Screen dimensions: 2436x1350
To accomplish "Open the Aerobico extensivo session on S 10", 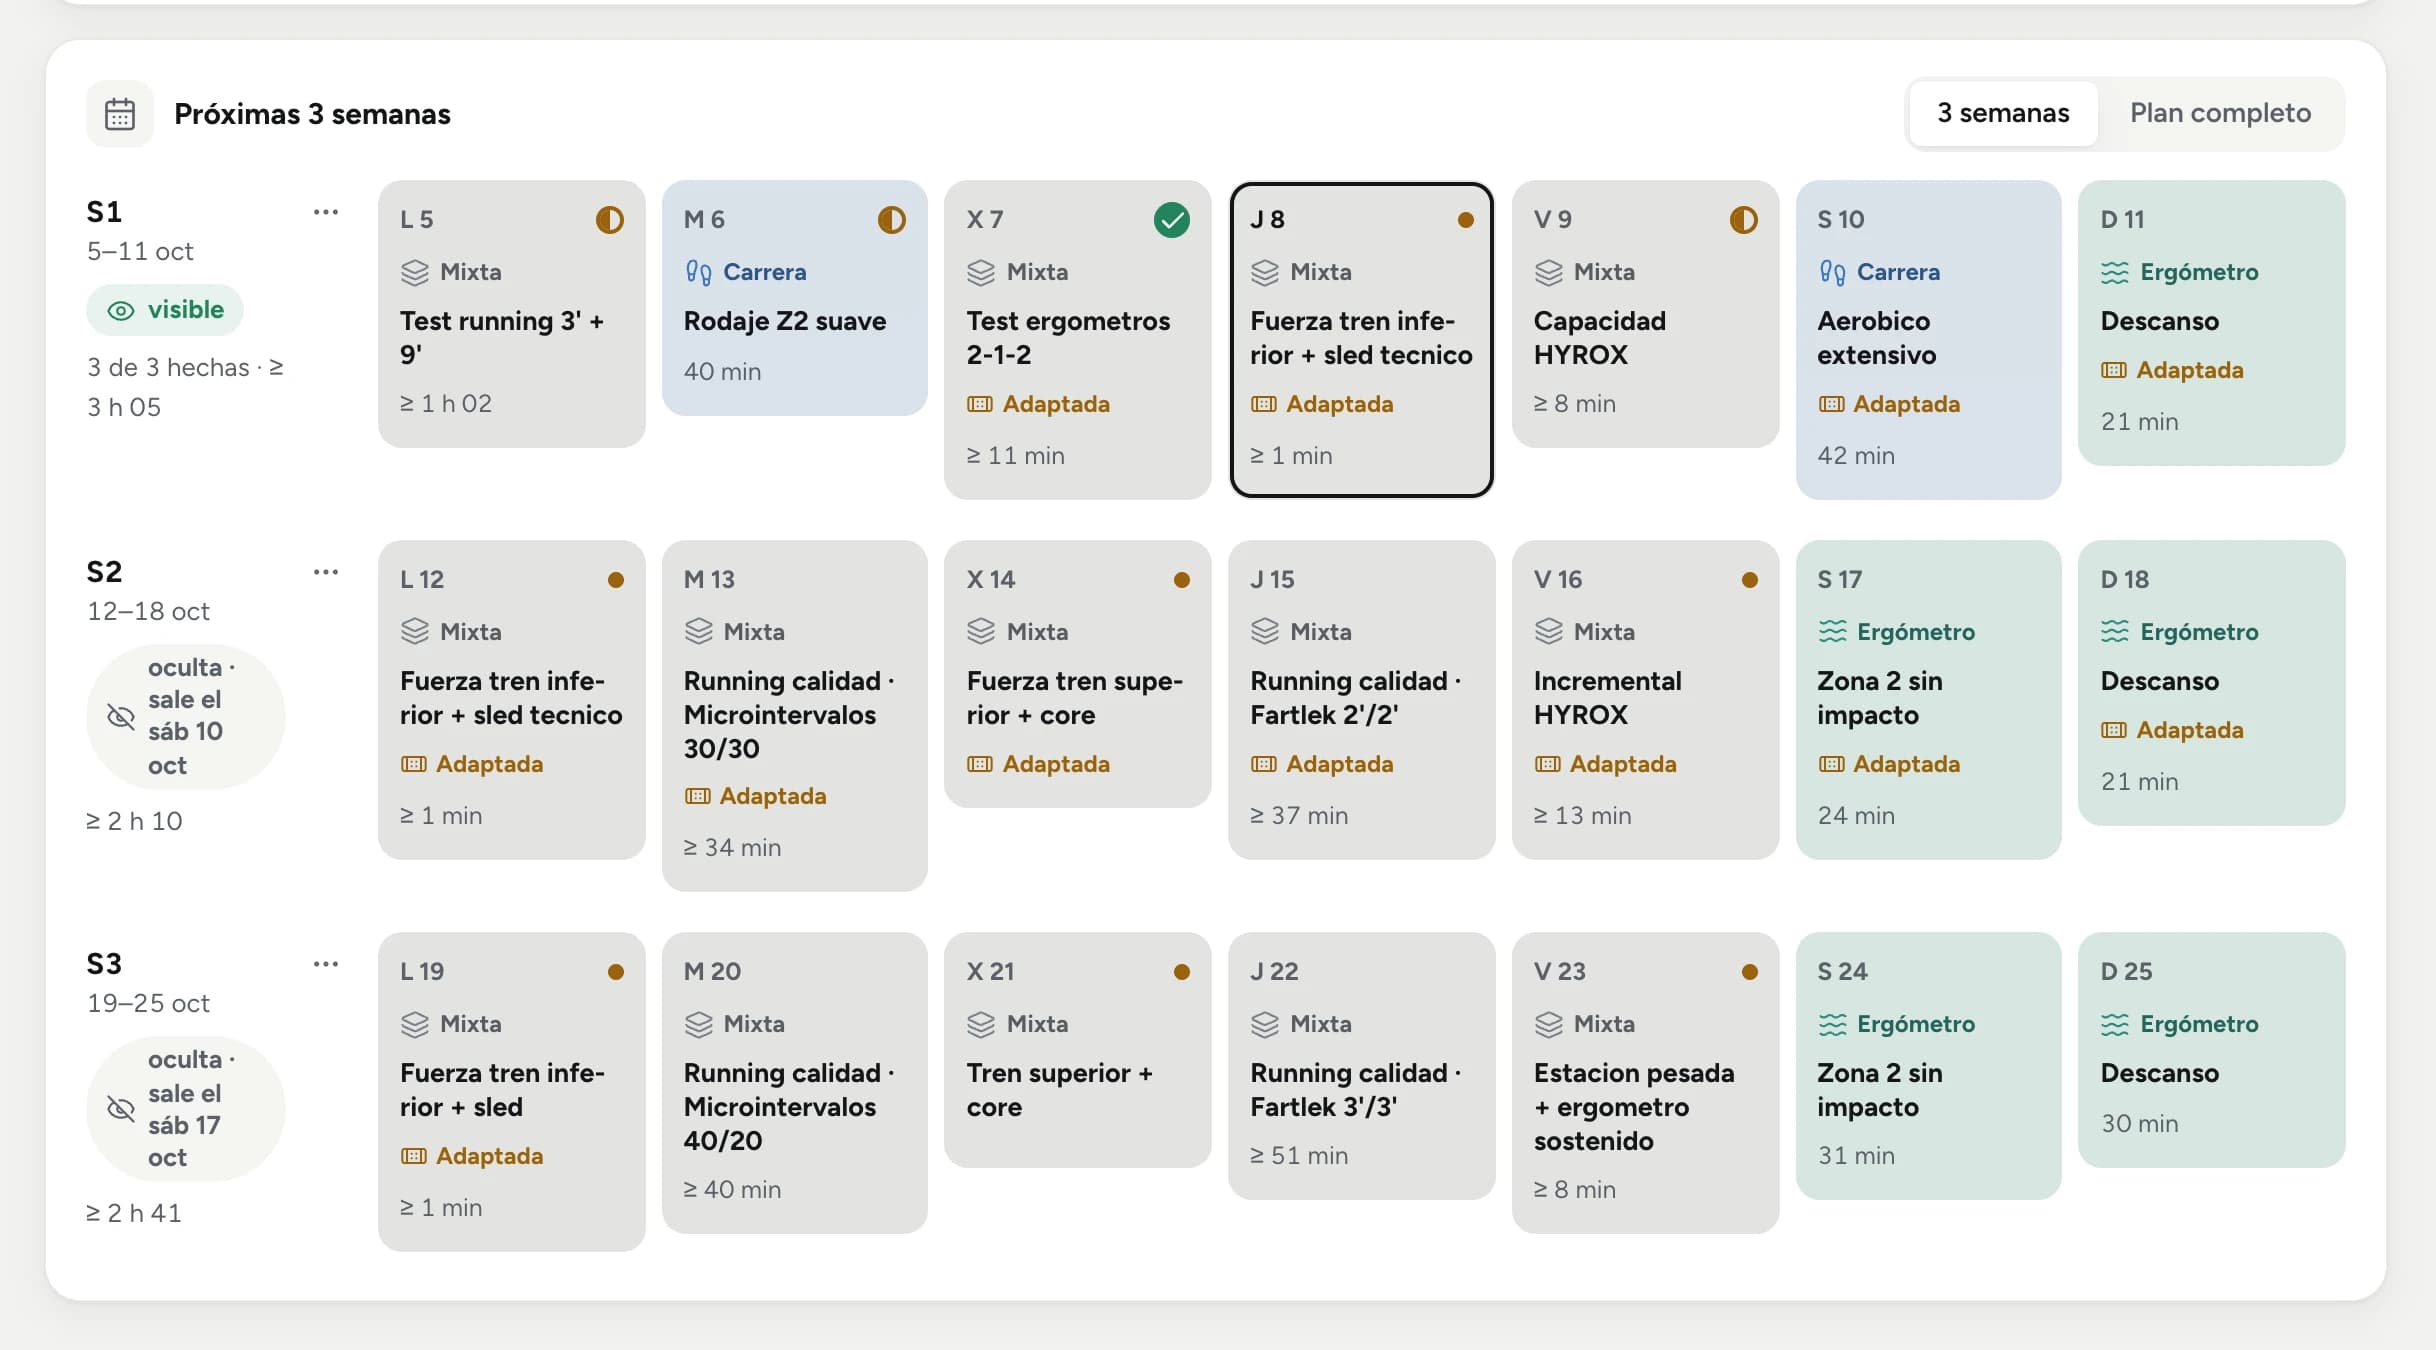I will tap(1929, 340).
